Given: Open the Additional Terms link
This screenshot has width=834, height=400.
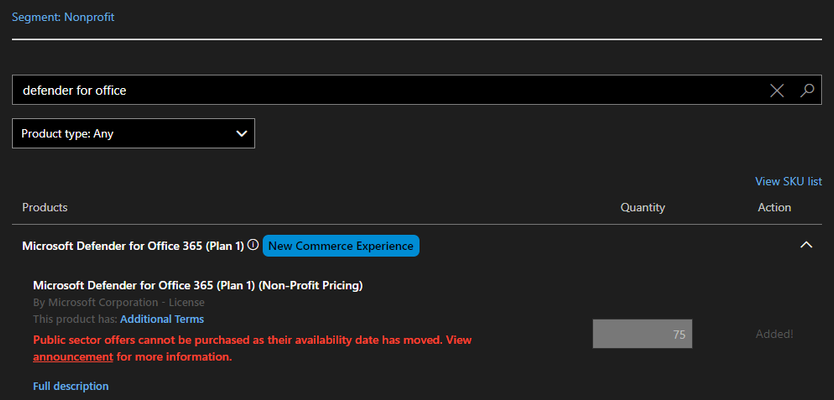Looking at the screenshot, I should click(x=162, y=319).
